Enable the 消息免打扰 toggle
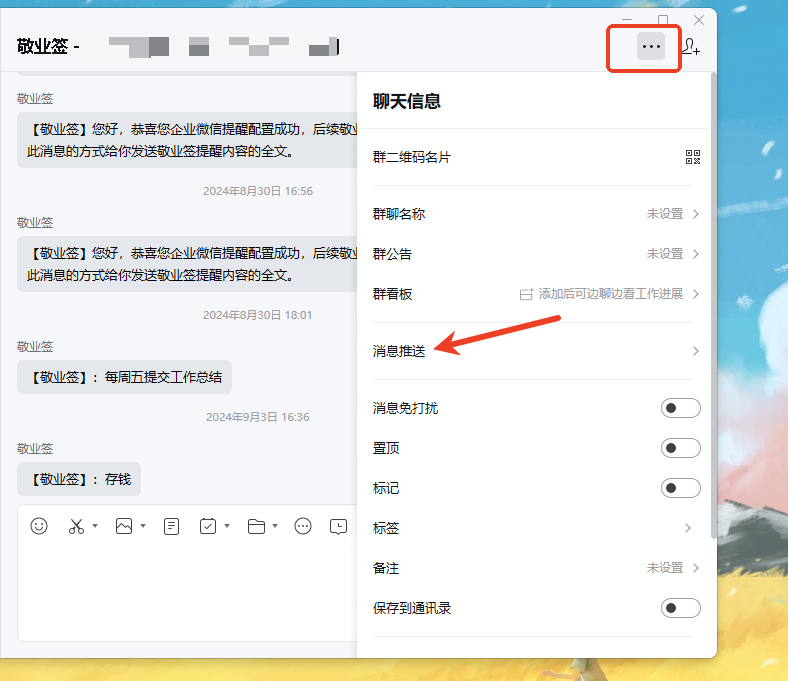 [x=680, y=408]
